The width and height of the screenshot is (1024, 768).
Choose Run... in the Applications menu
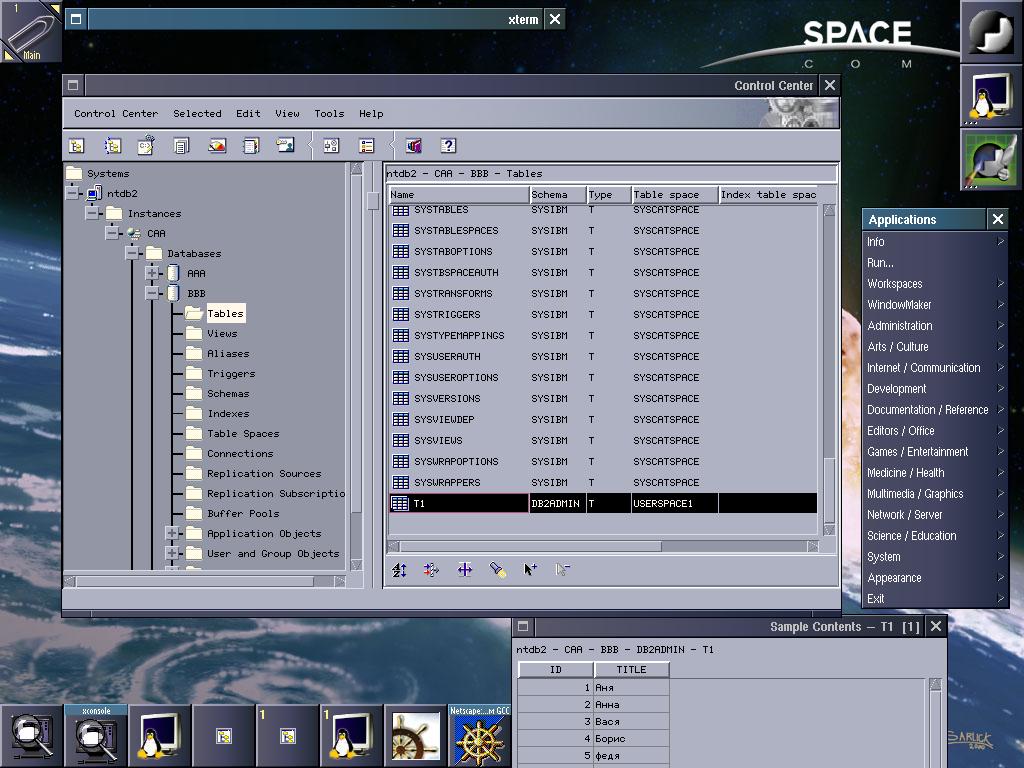[x=935, y=263]
